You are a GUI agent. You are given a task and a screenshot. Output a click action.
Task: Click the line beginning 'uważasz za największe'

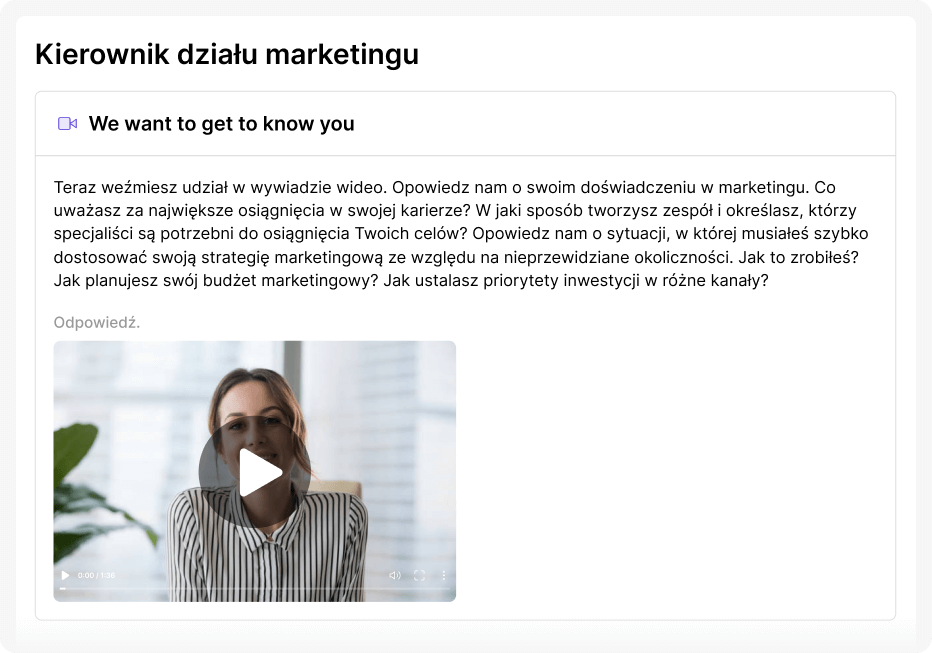click(x=455, y=210)
